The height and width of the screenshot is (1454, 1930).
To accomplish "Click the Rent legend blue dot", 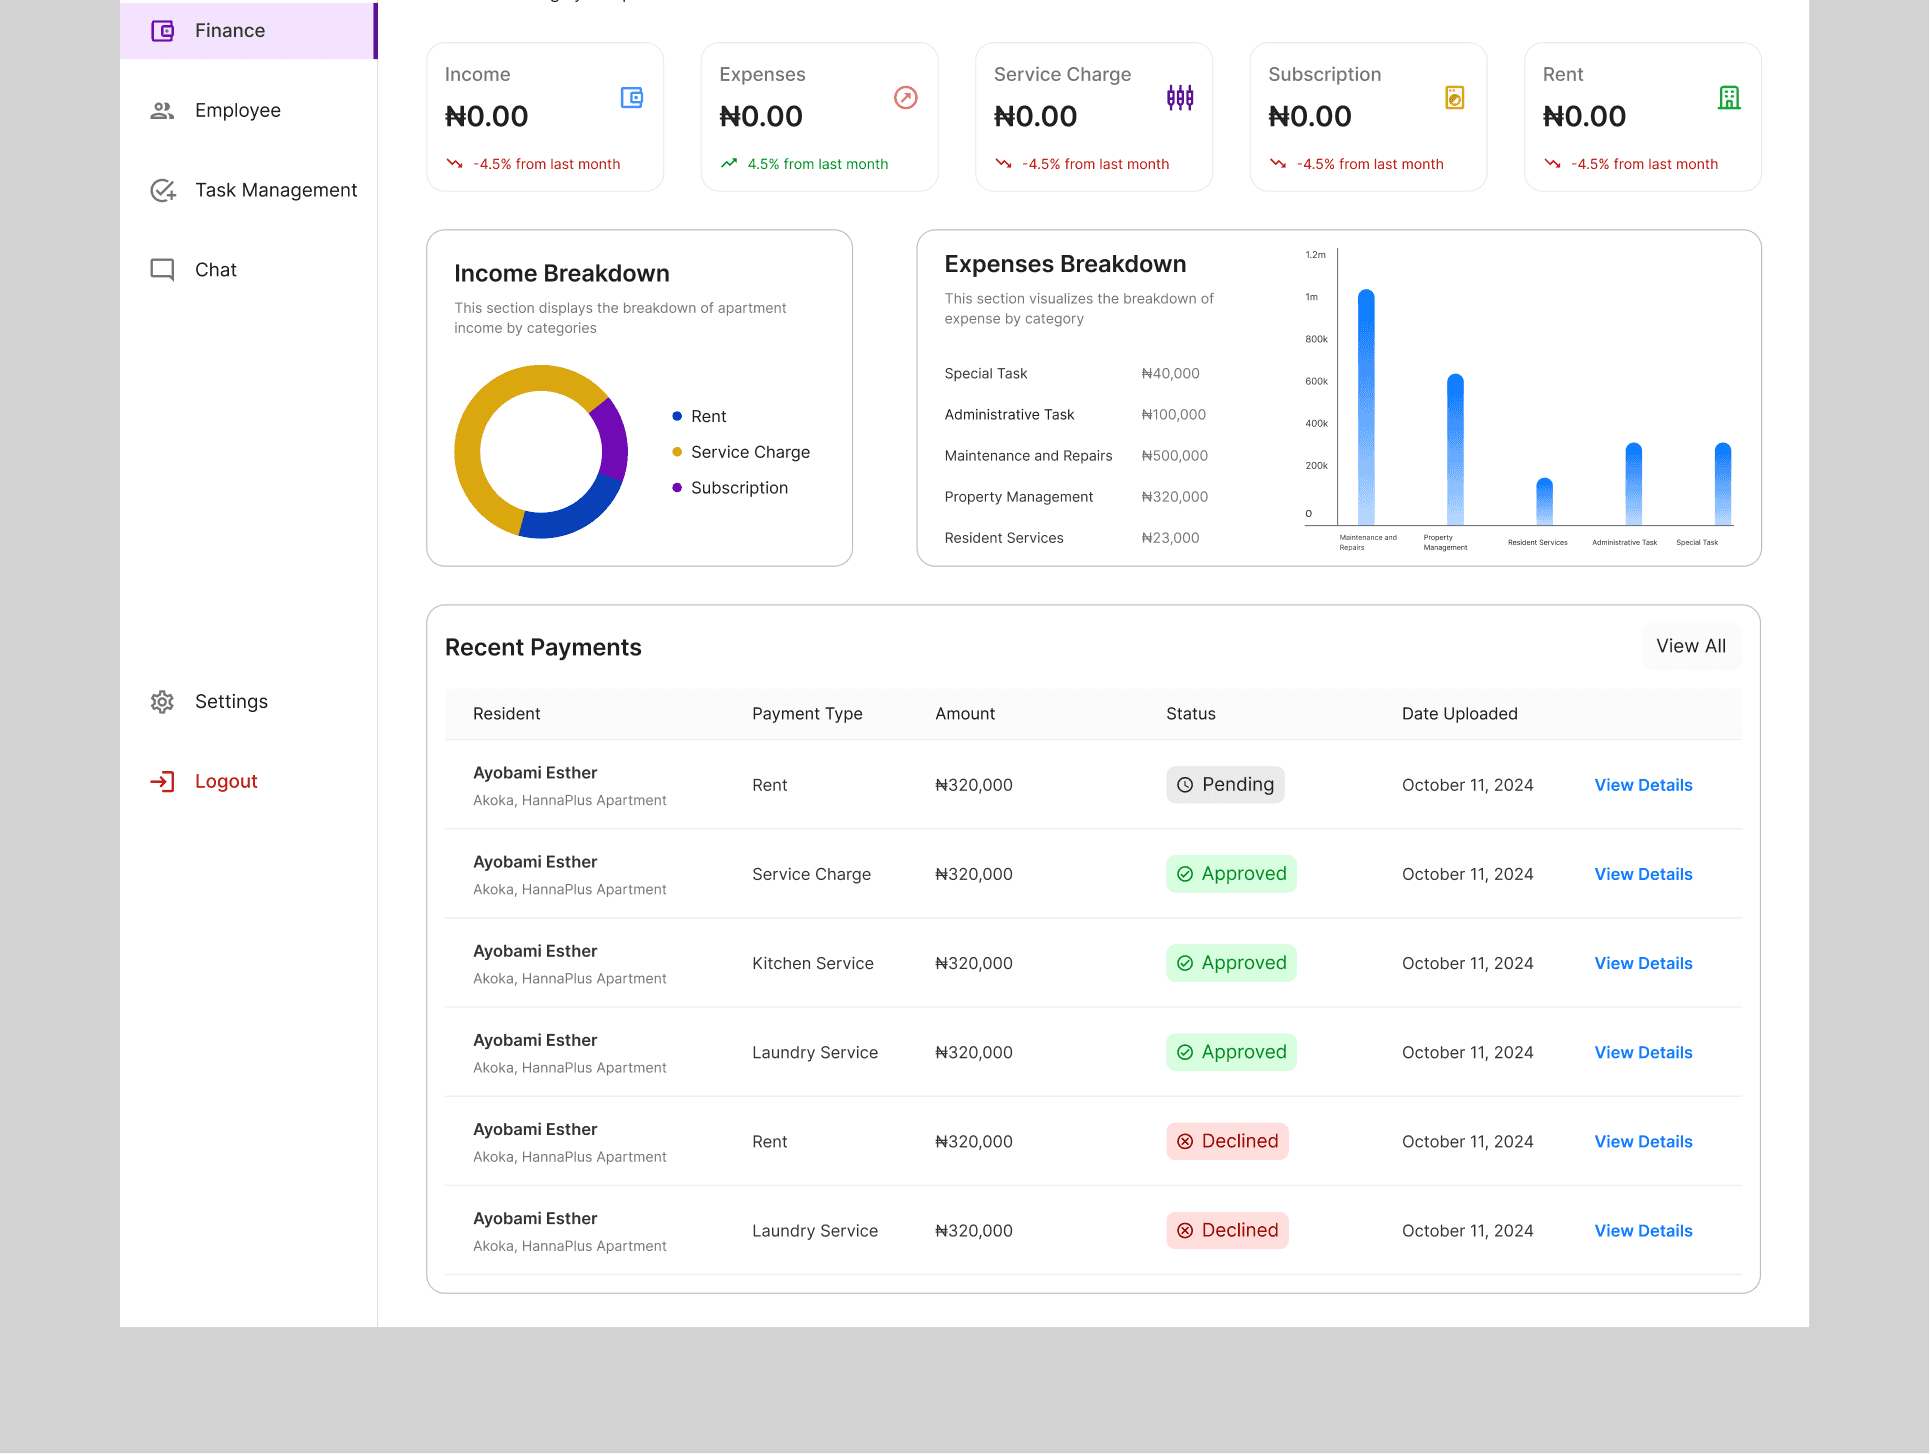I will pos(677,416).
